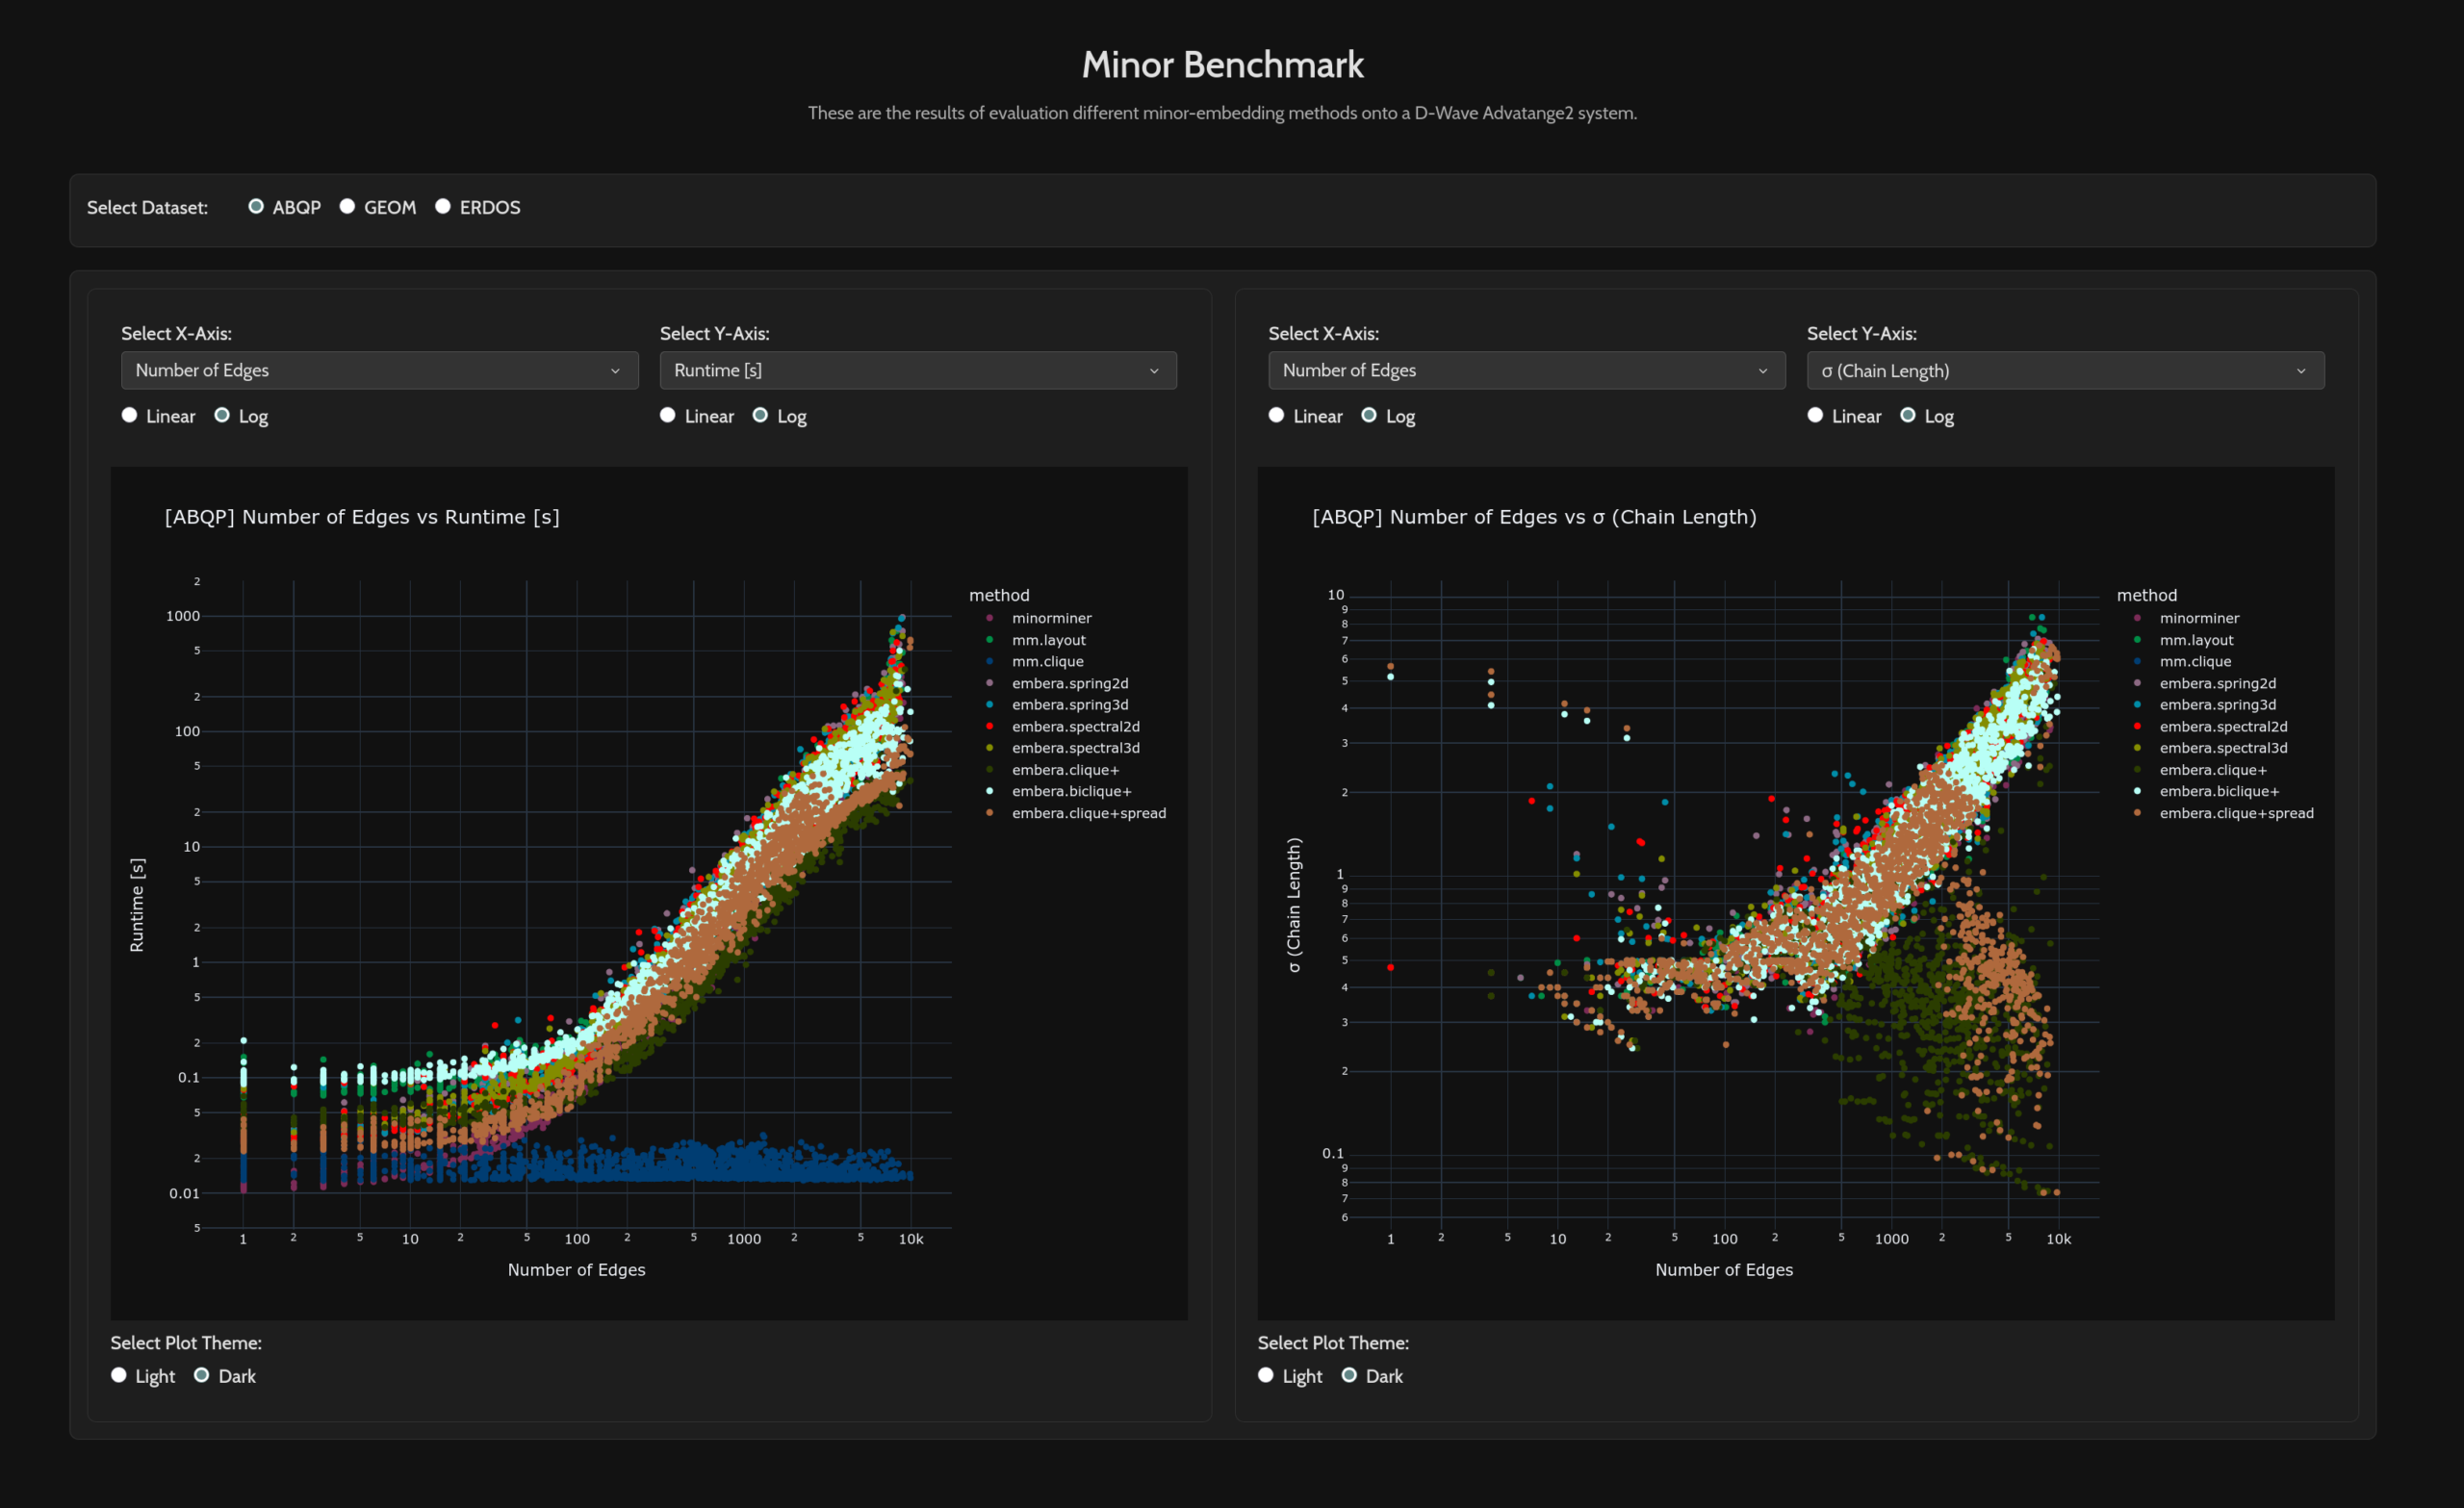The width and height of the screenshot is (2464, 1508).
Task: Set left plot X-Axis scale to Log
Action: click(x=222, y=415)
